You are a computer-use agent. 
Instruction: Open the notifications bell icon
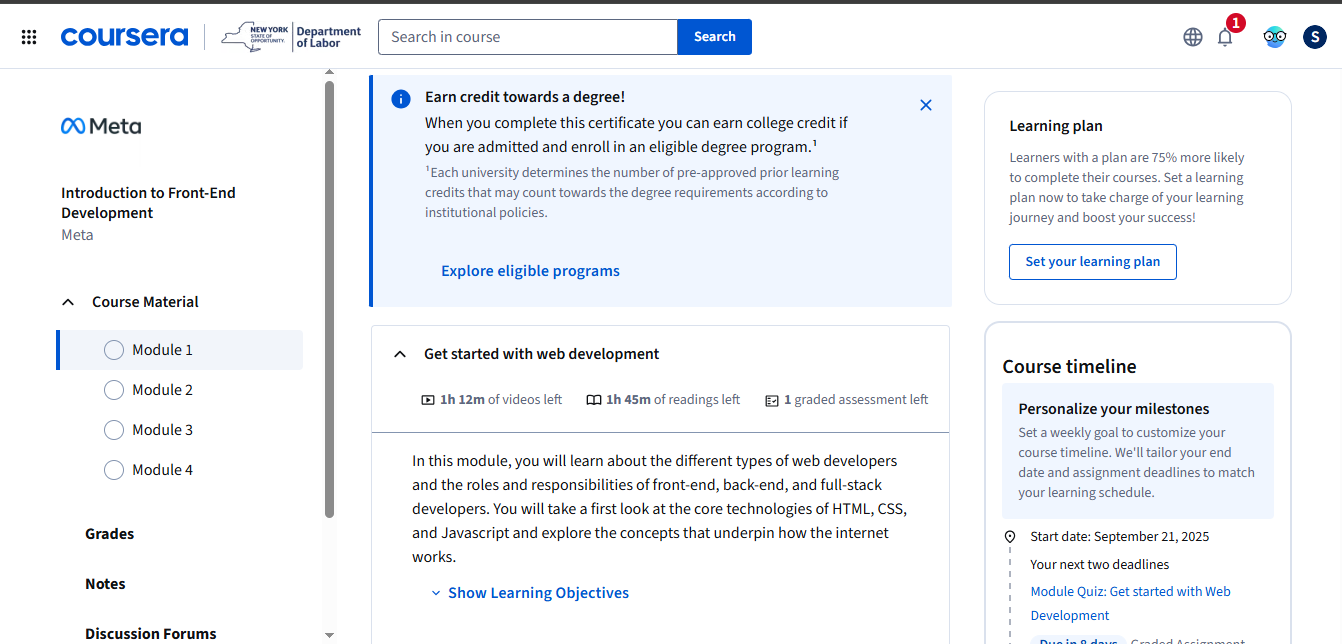pos(1225,38)
